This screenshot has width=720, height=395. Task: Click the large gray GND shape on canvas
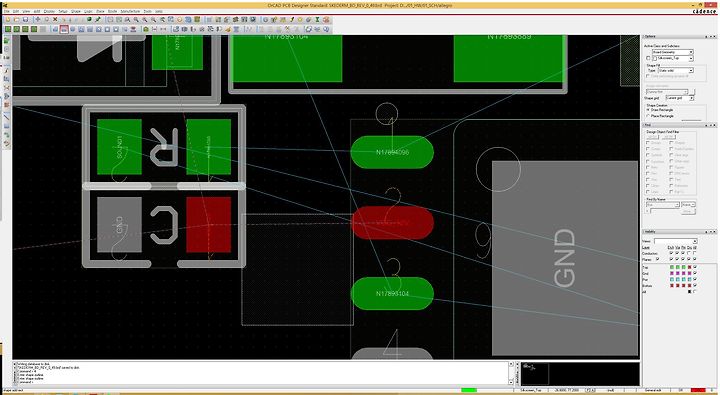(x=565, y=258)
